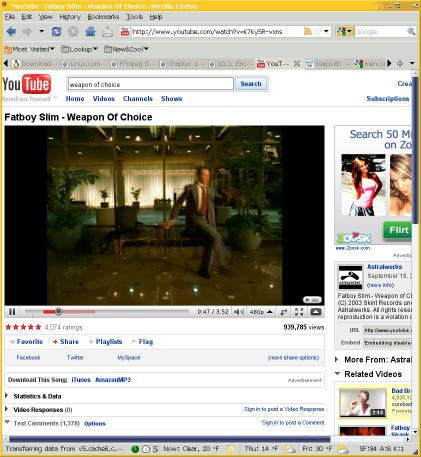
Task: Open the Tools menu
Action: 134,17
